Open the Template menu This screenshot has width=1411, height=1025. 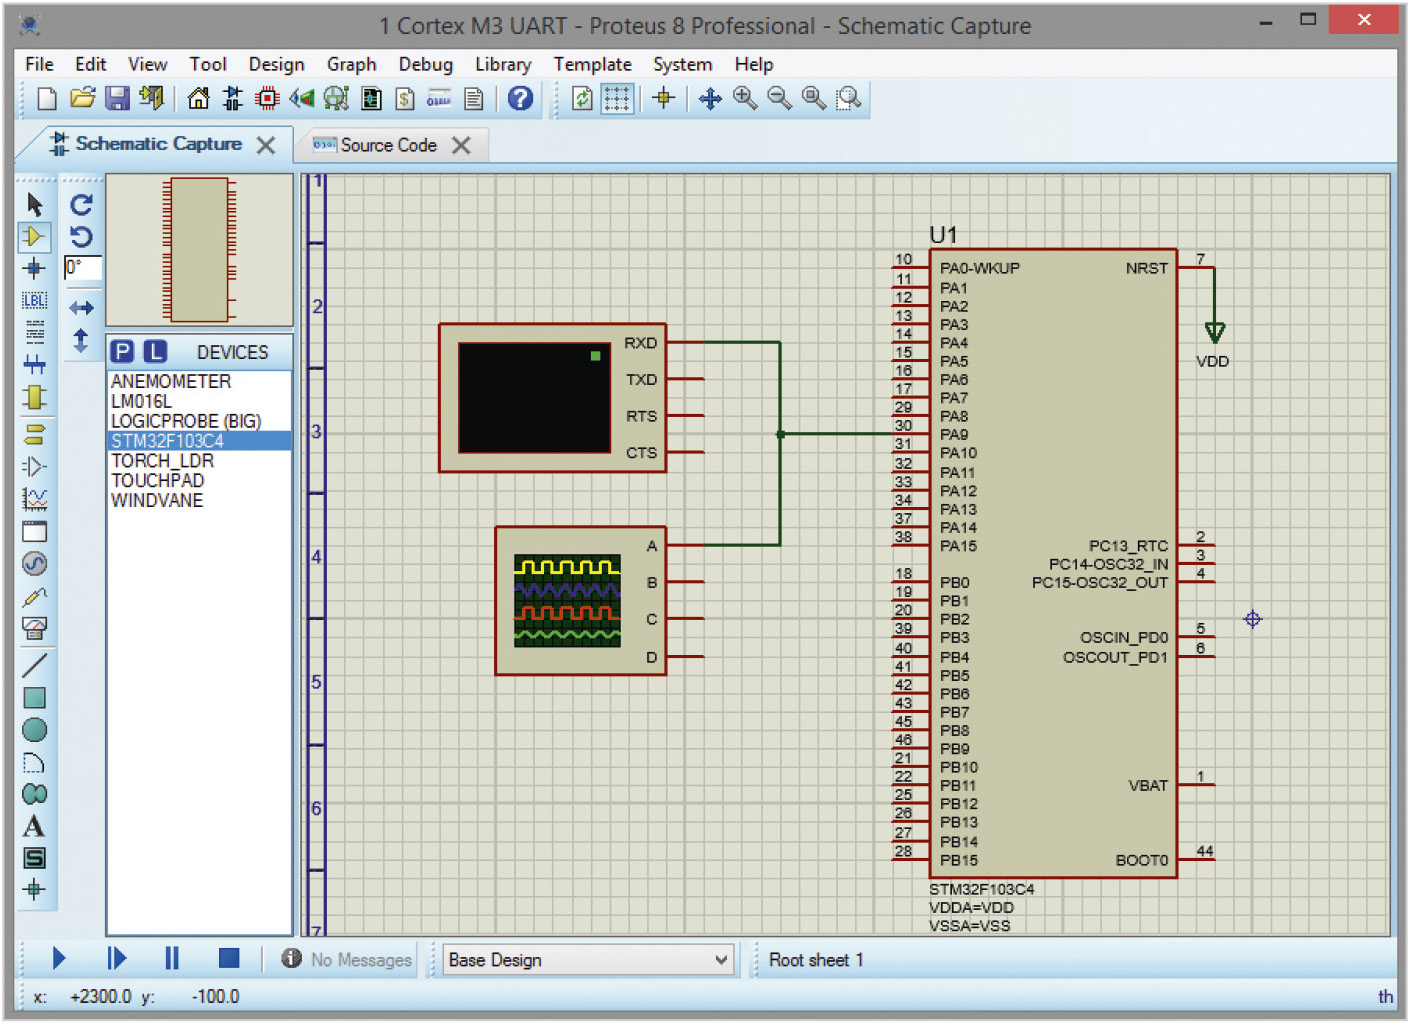[592, 64]
